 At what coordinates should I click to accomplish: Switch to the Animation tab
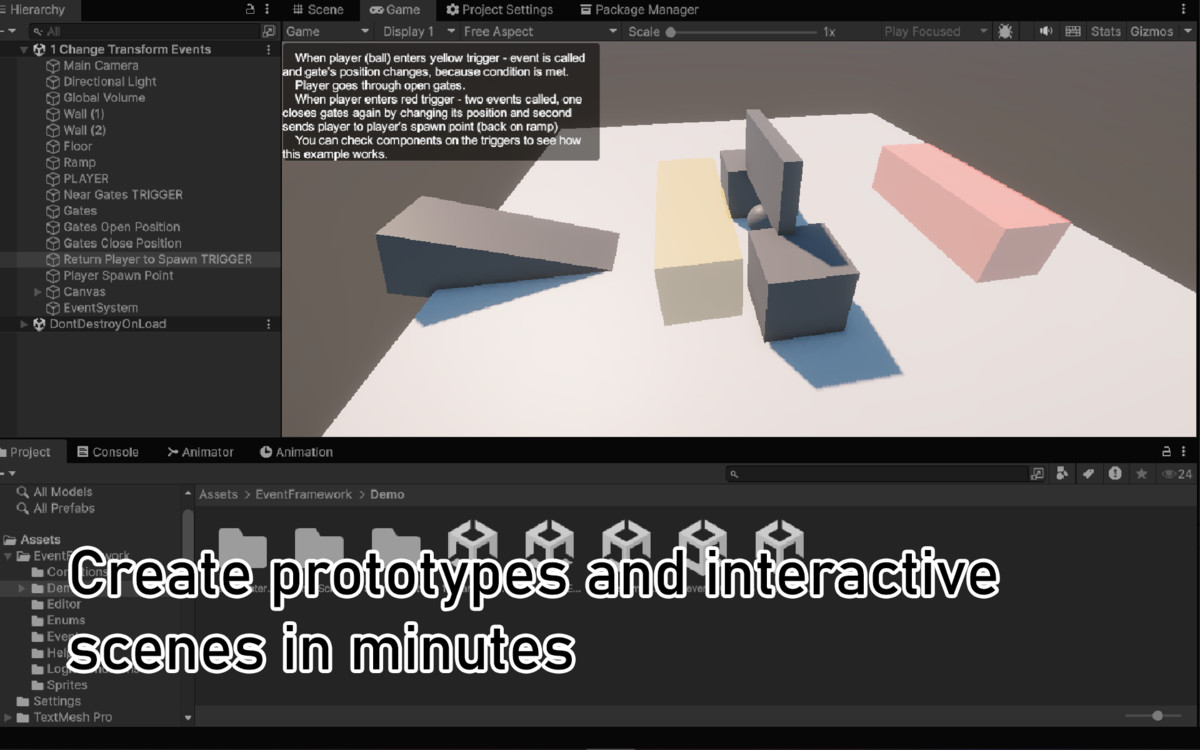point(296,452)
